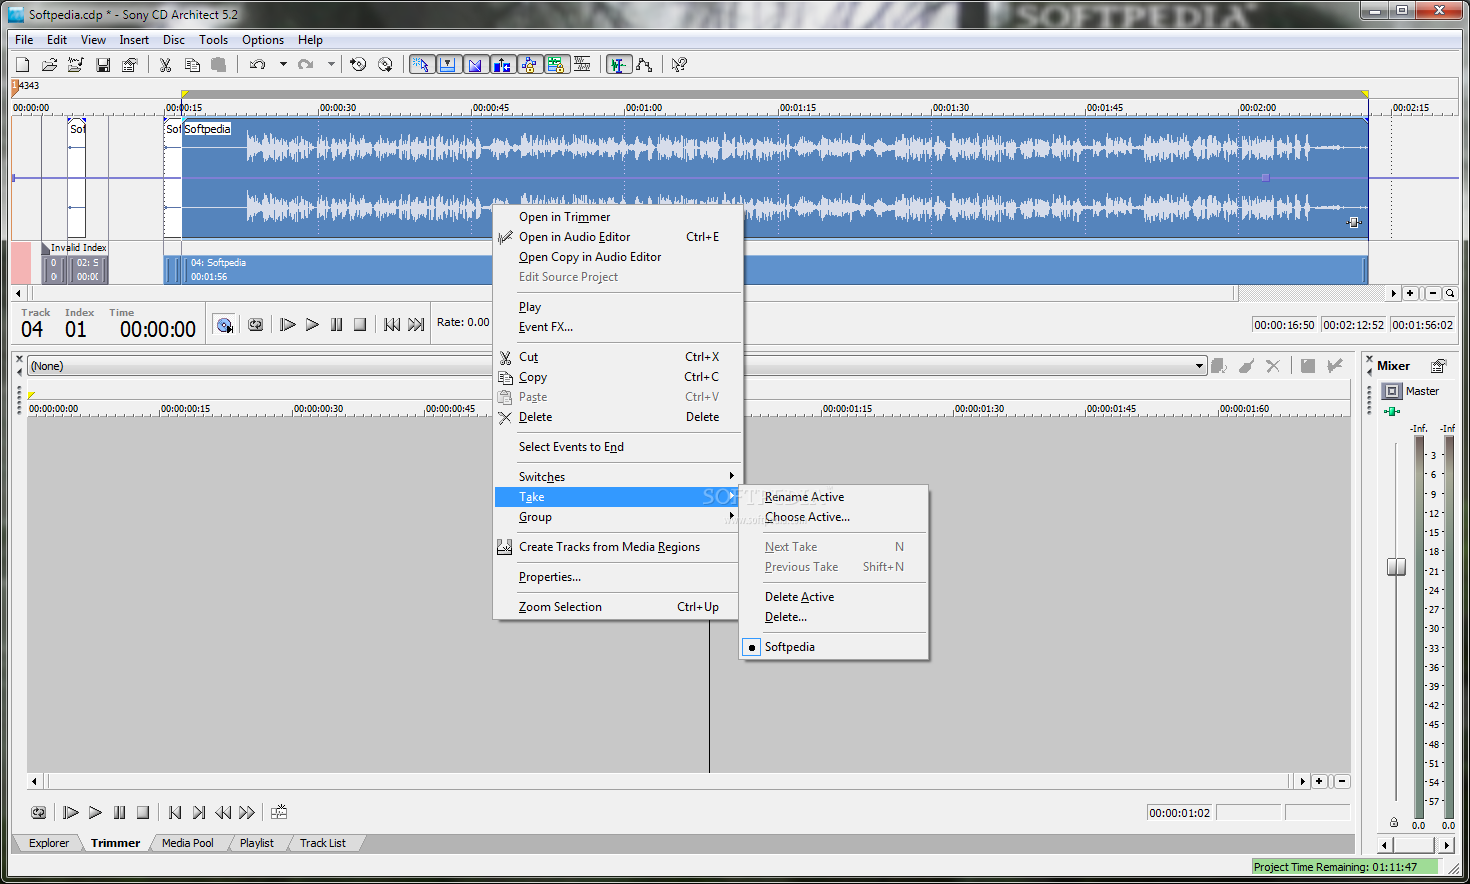Screen dimensions: 1470x884
Task: Select the Softpedia take radio item
Action: pos(834,647)
